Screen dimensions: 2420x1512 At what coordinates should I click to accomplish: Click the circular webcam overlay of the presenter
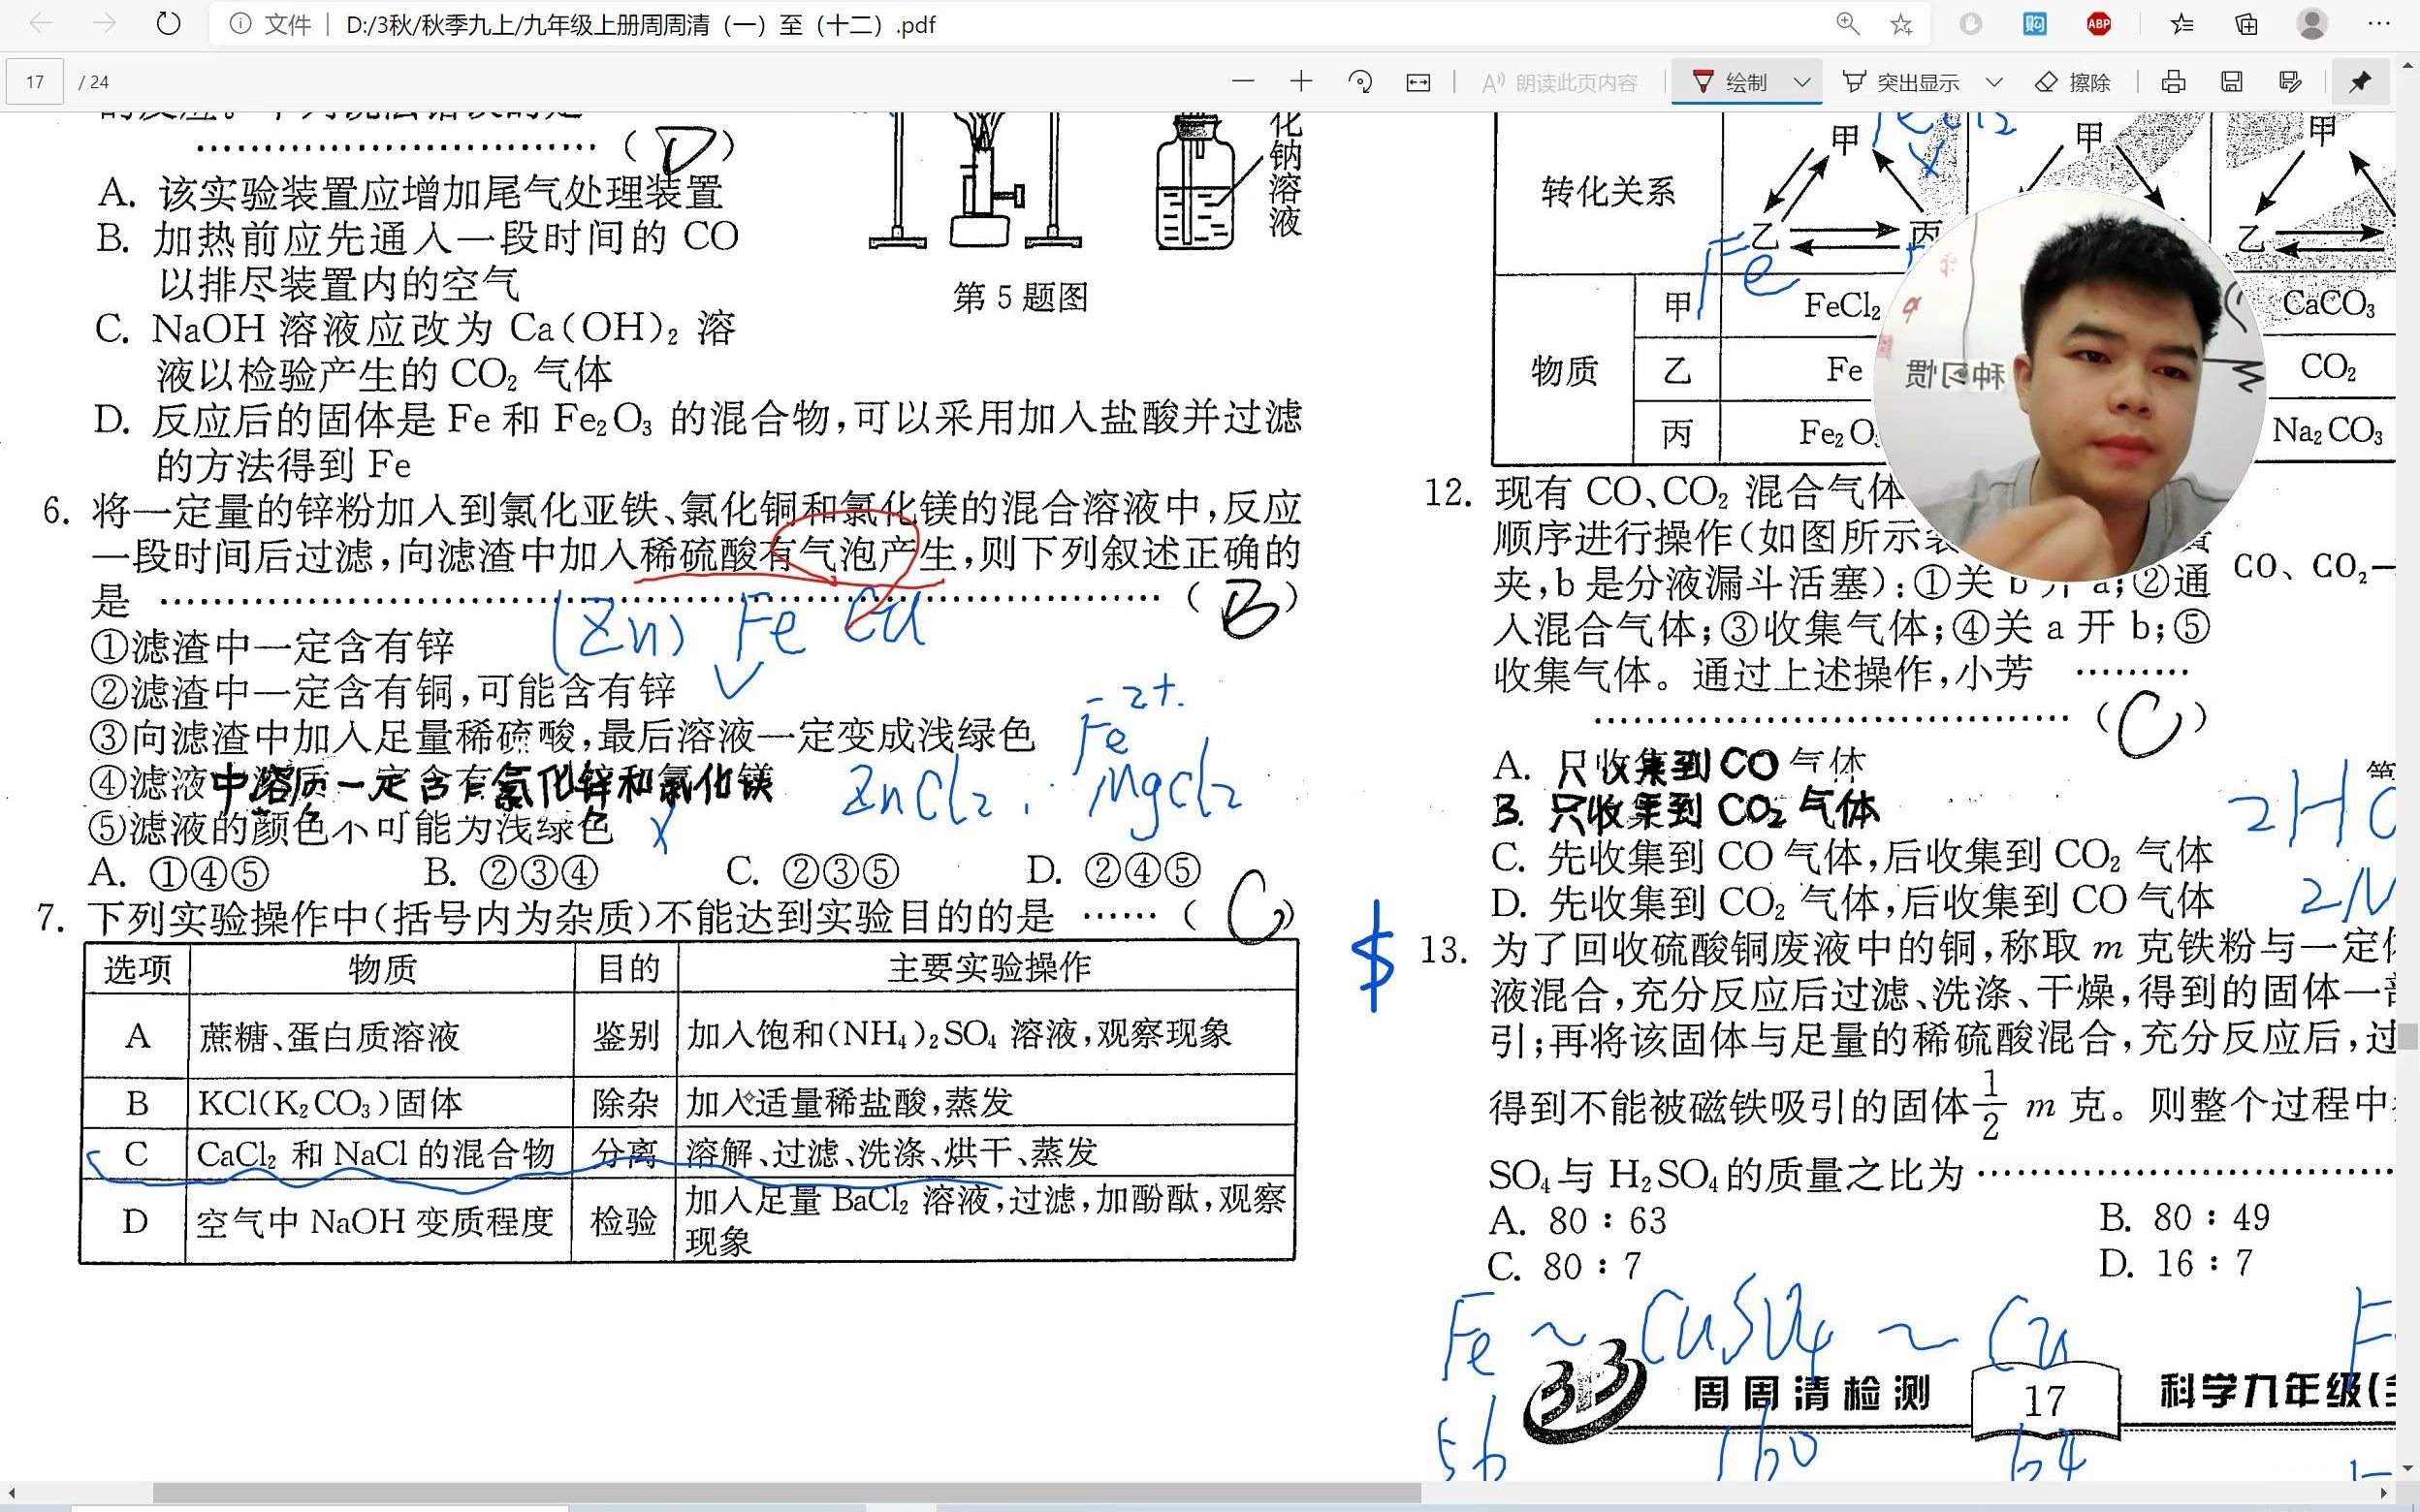point(2068,386)
